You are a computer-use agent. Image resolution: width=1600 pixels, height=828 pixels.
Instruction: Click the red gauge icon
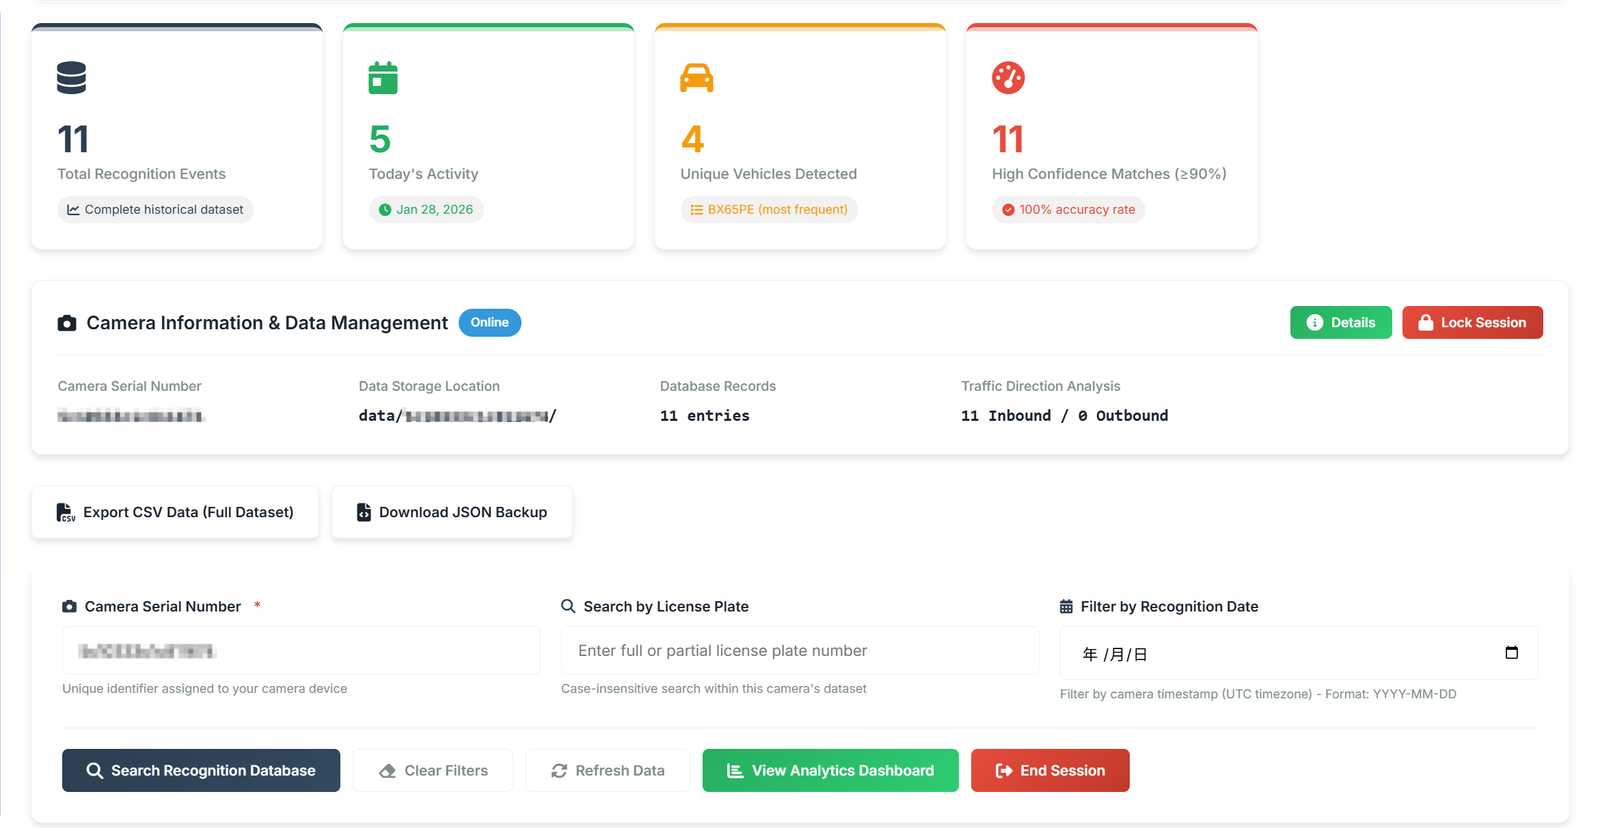click(x=1008, y=78)
